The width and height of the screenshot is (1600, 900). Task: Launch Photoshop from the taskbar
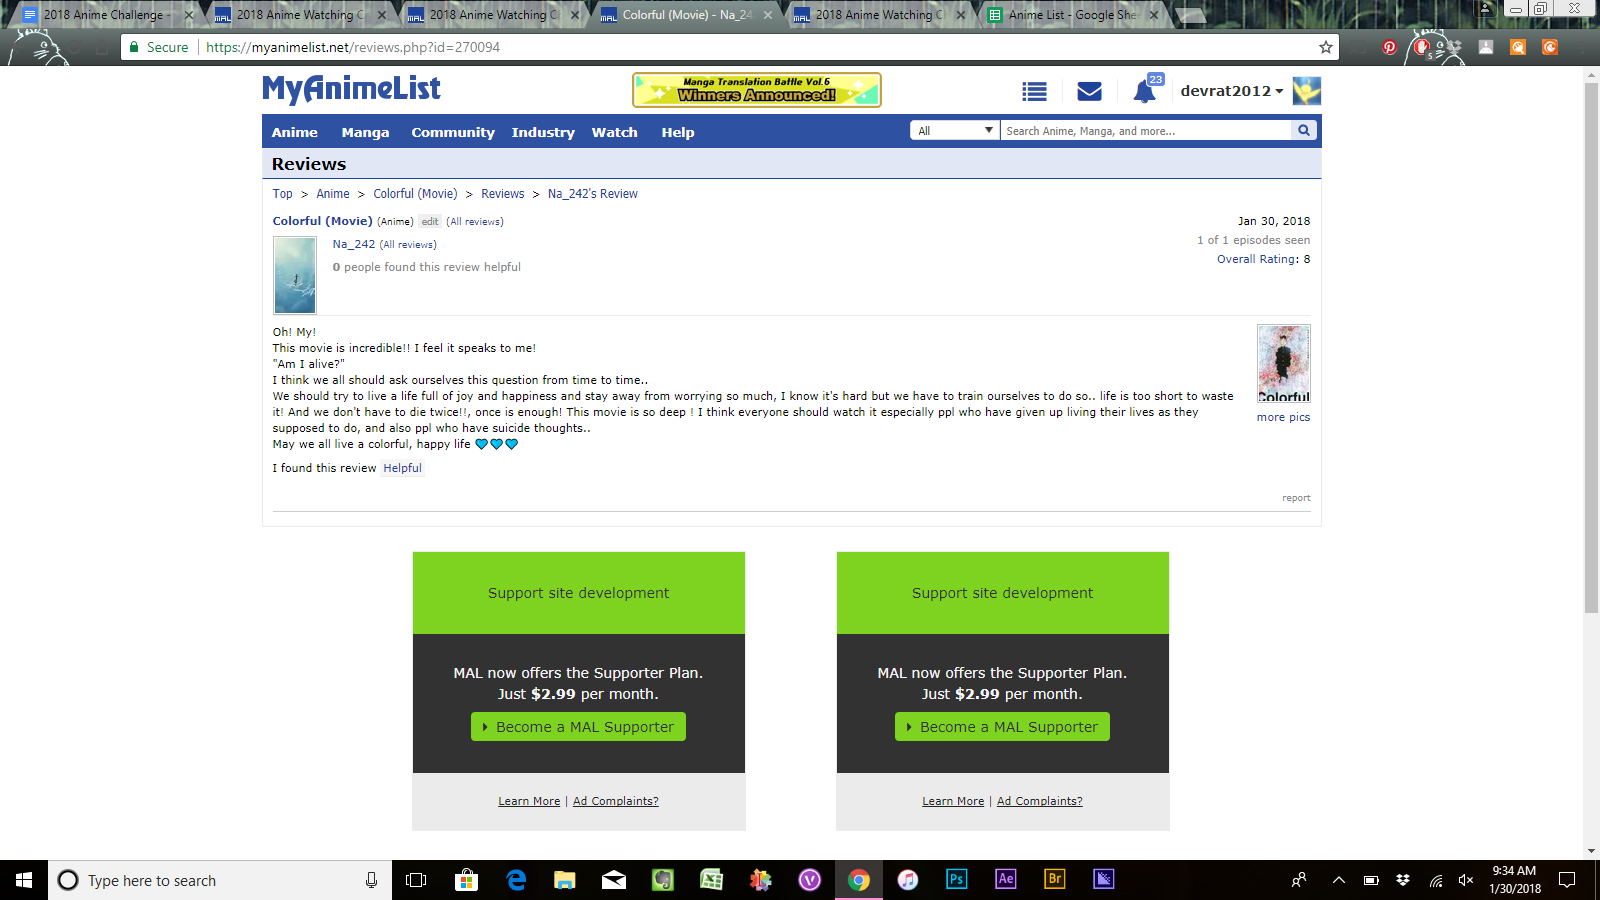click(x=957, y=880)
